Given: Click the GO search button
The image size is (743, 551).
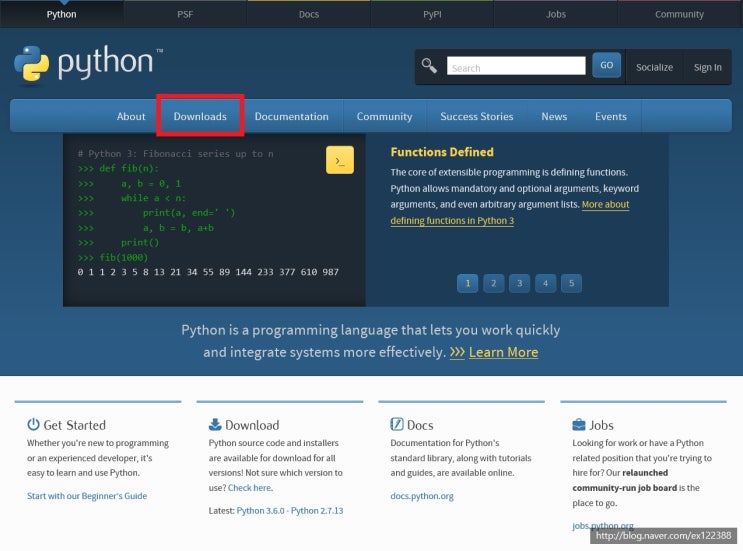Looking at the screenshot, I should click(x=606, y=65).
